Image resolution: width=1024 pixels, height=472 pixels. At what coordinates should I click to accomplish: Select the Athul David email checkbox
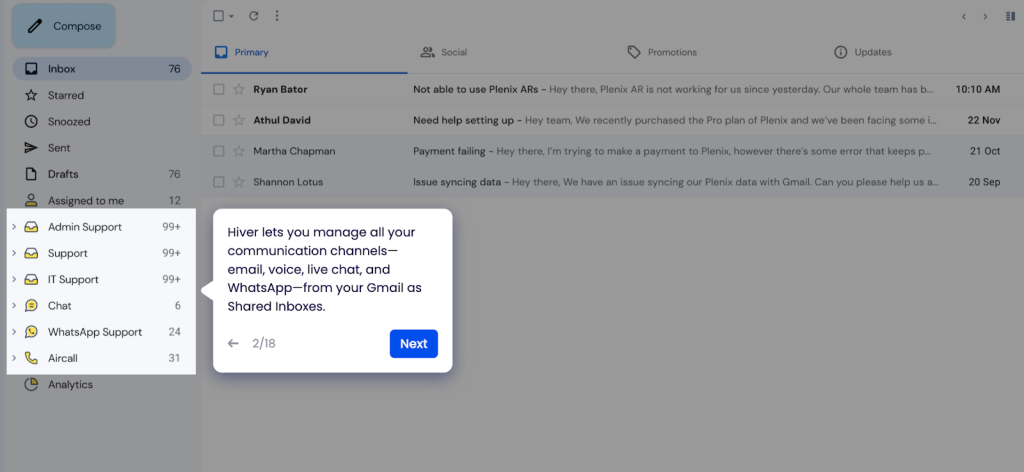tap(219, 120)
